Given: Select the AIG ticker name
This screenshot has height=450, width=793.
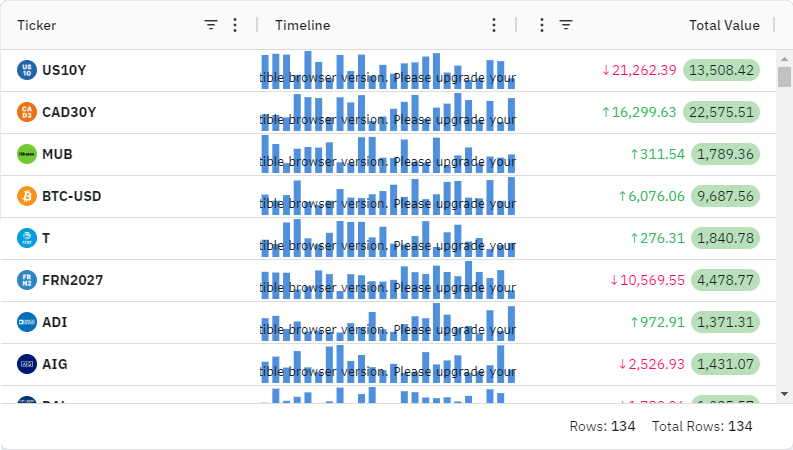Looking at the screenshot, I should pos(55,364).
